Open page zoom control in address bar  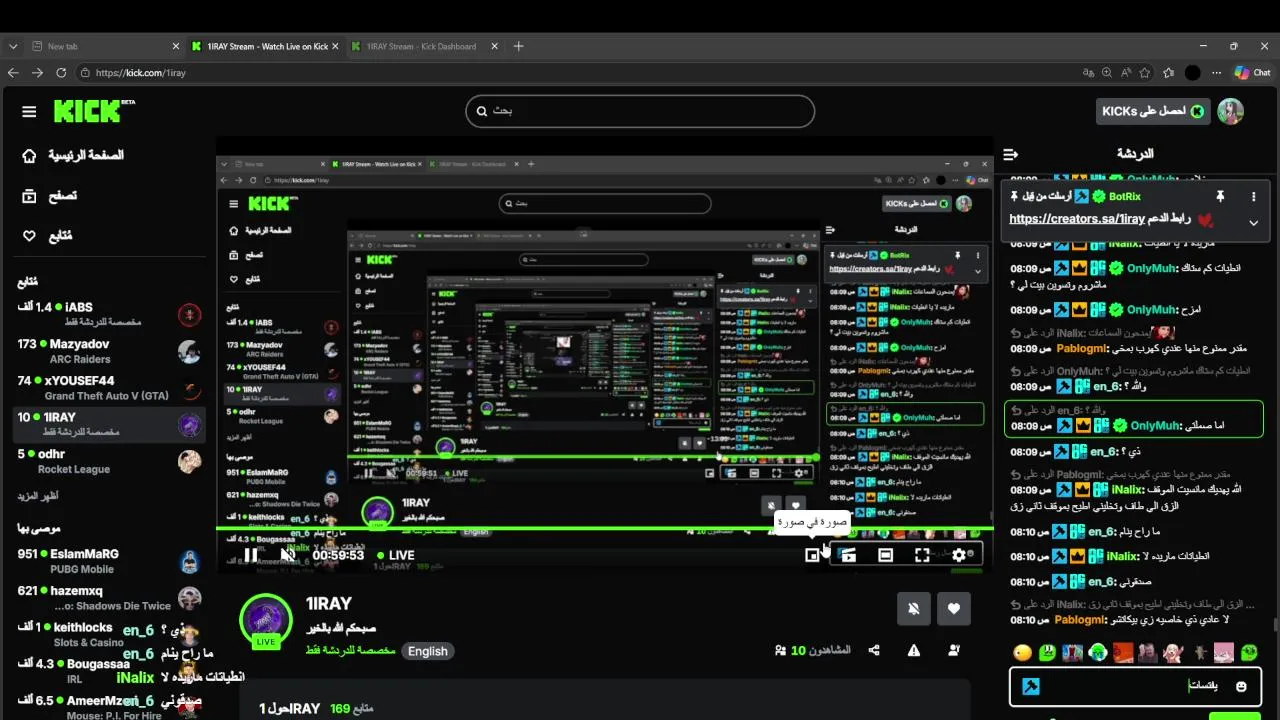click(1107, 73)
